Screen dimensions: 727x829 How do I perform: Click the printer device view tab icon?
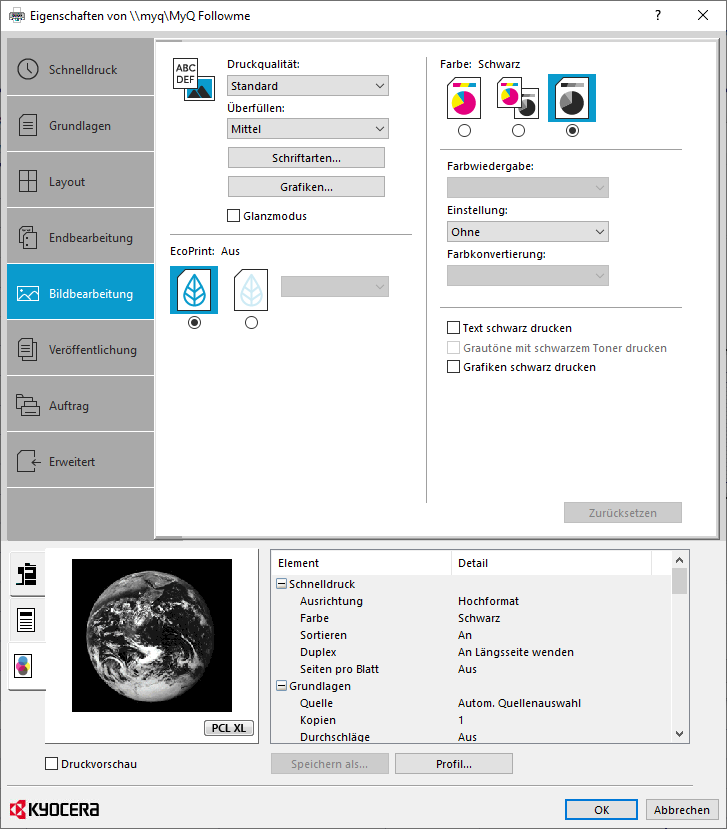pos(27,574)
